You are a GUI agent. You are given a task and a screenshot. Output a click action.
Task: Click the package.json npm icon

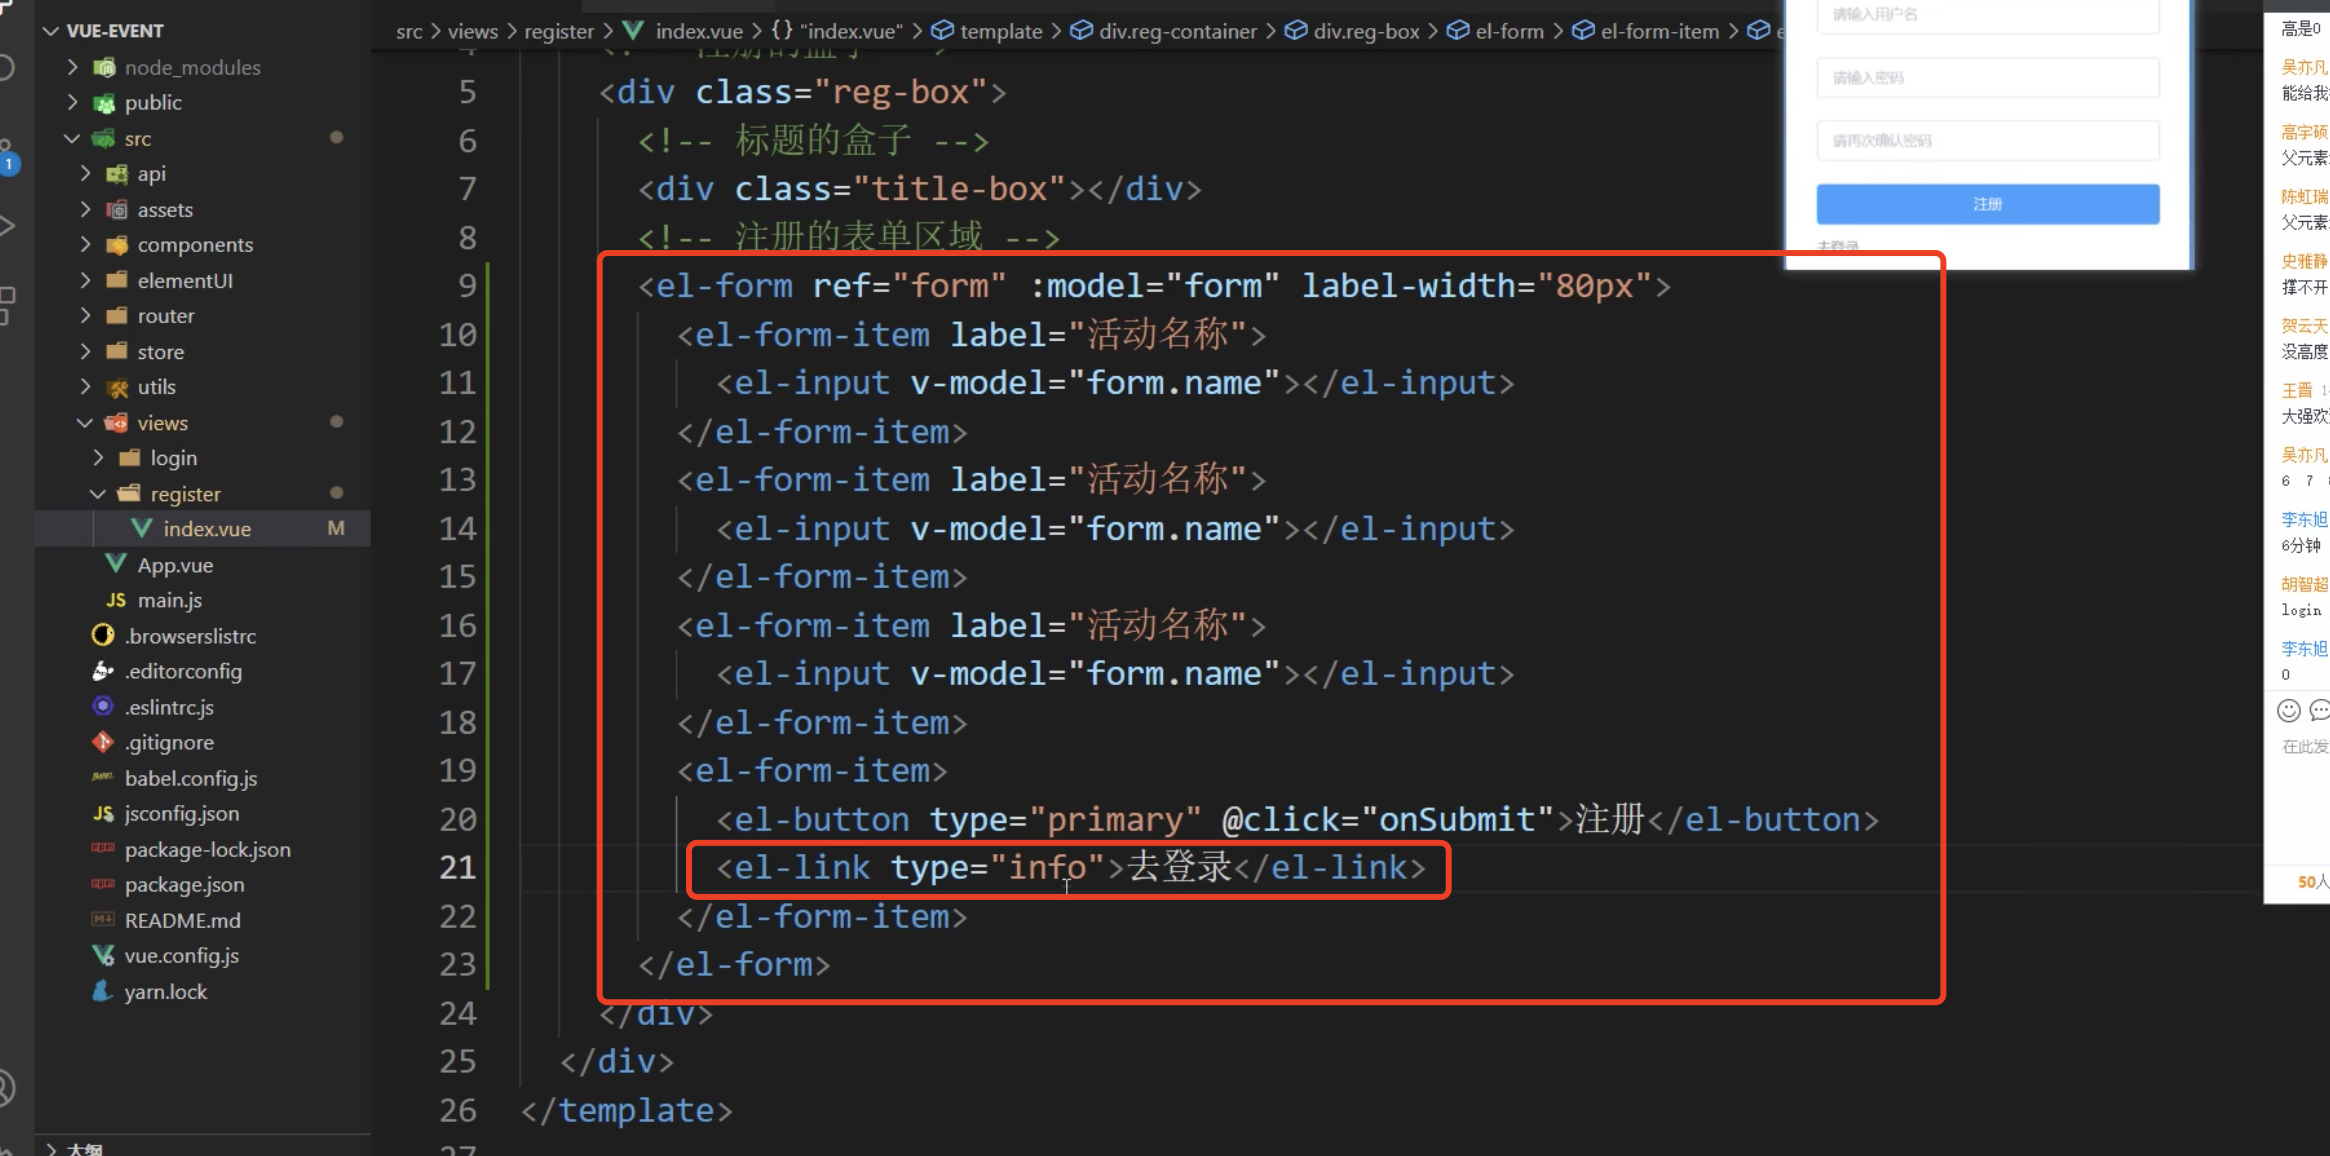click(x=103, y=884)
